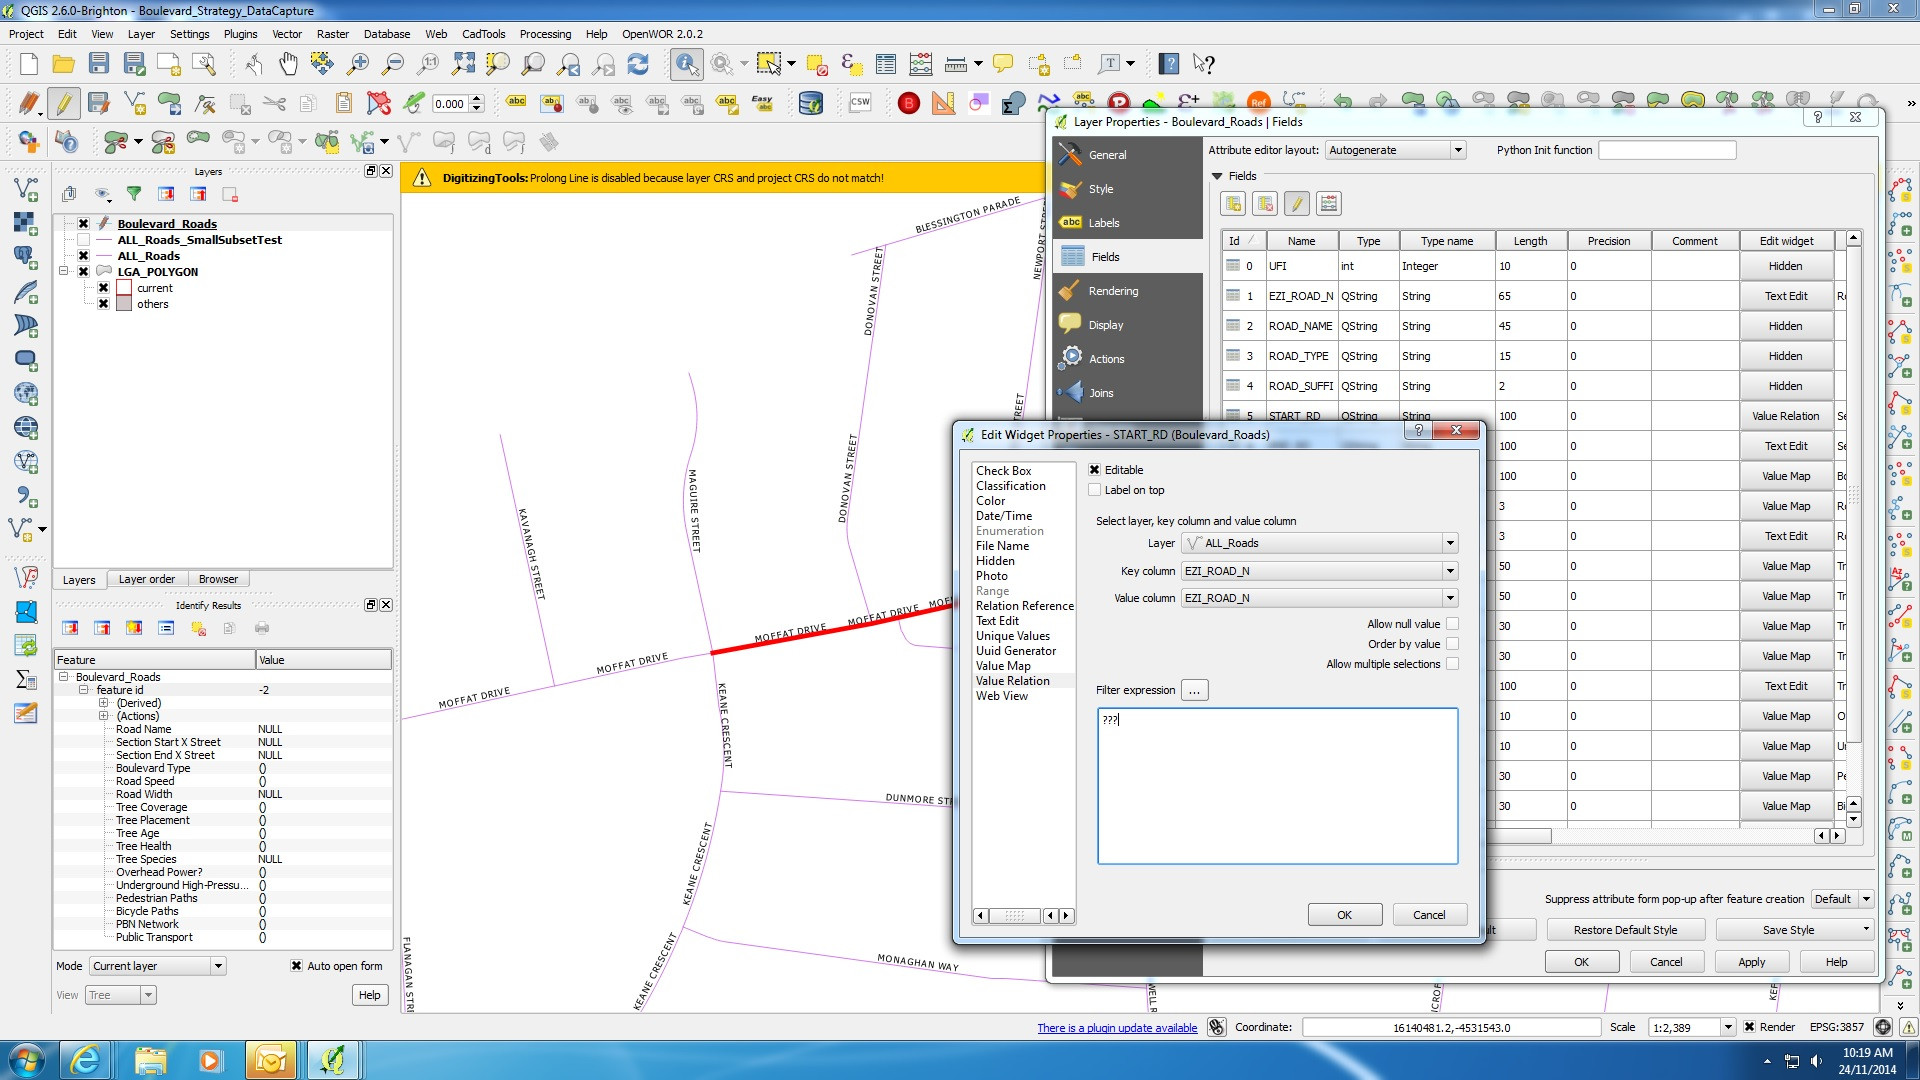This screenshot has width=1920, height=1080.
Task: Click the plugin update available status link
Action: (x=1117, y=1027)
